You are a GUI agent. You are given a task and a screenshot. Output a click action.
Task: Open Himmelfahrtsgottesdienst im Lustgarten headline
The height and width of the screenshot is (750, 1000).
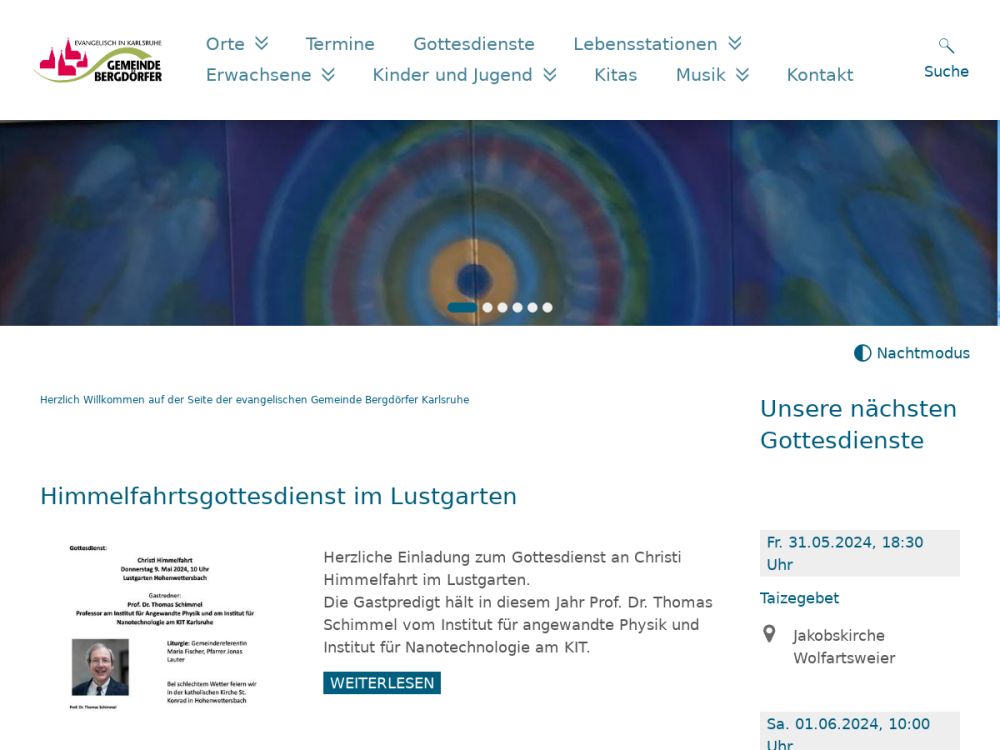278,496
